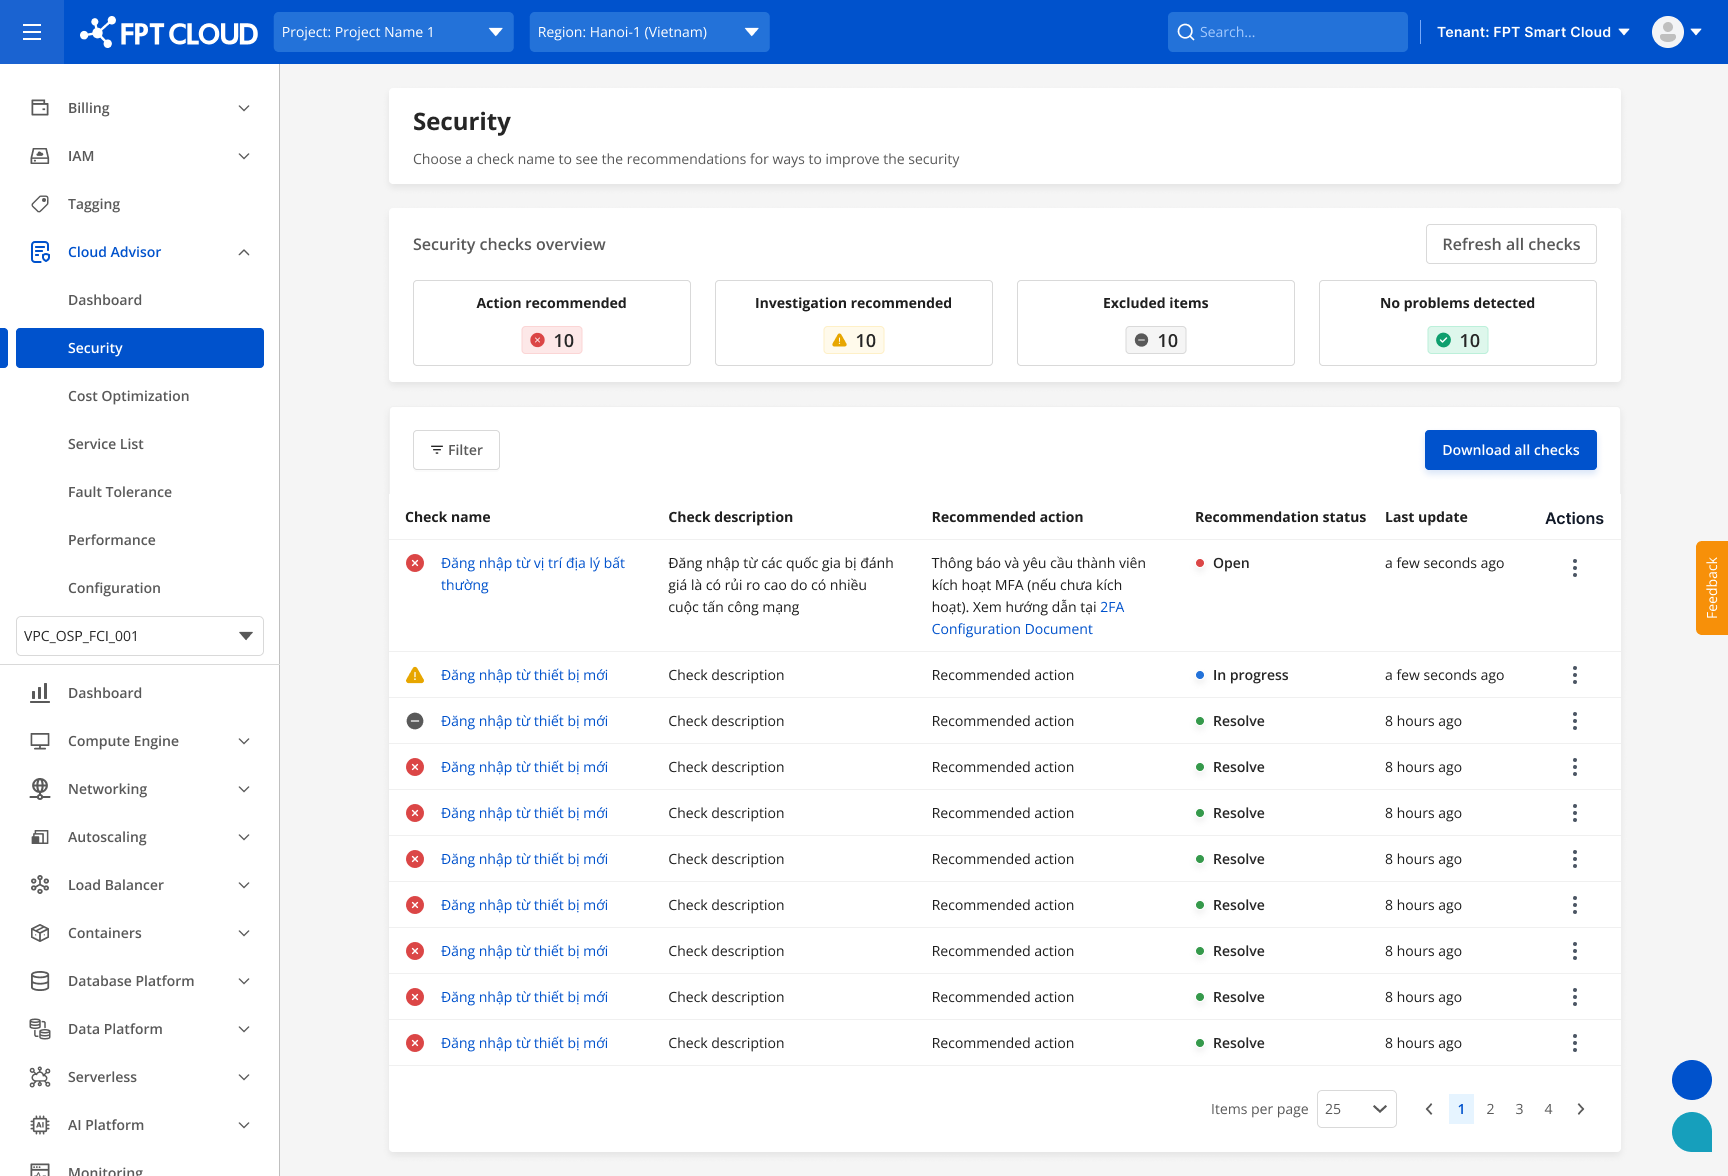Click the Excluded items card
This screenshot has width=1728, height=1176.
point(1156,323)
